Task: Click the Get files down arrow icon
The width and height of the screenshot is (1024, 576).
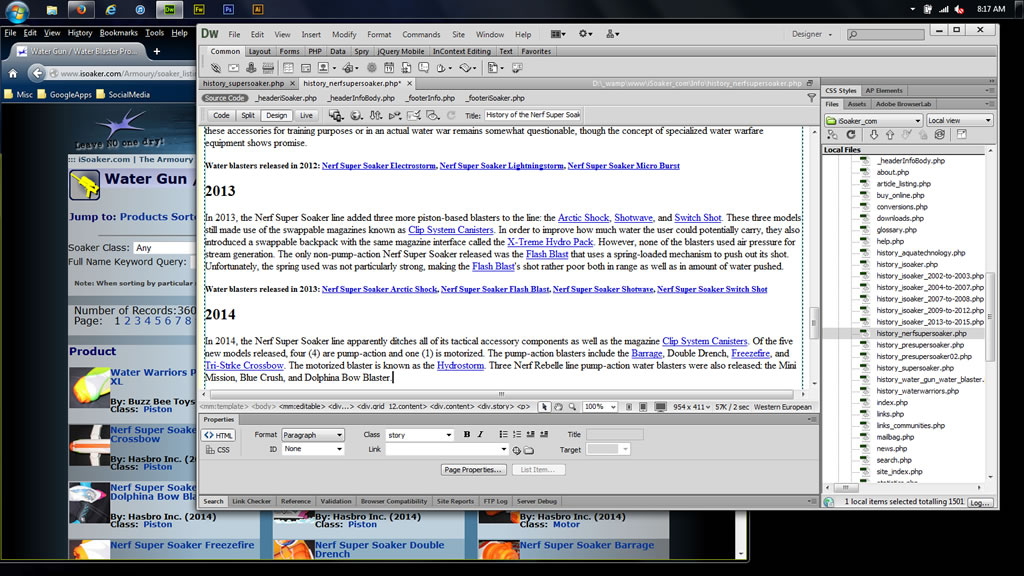Action: pyautogui.click(x=874, y=135)
